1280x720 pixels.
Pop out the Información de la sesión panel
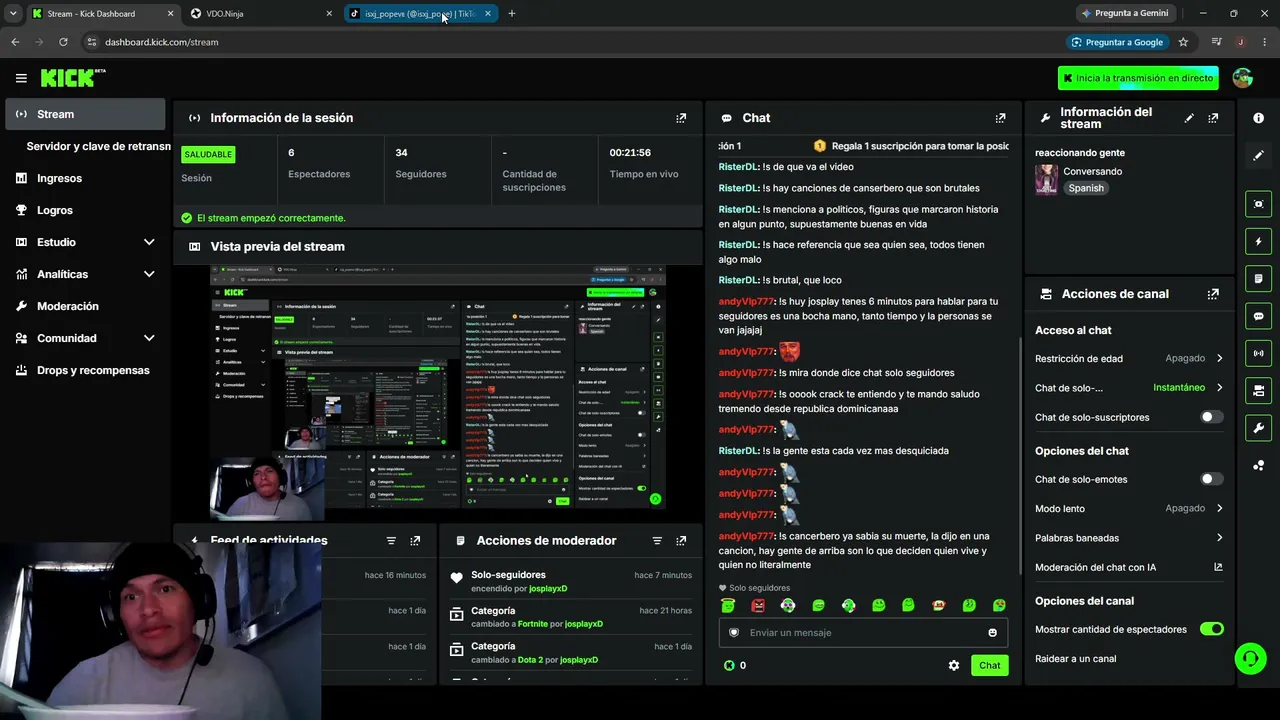pyautogui.click(x=681, y=118)
